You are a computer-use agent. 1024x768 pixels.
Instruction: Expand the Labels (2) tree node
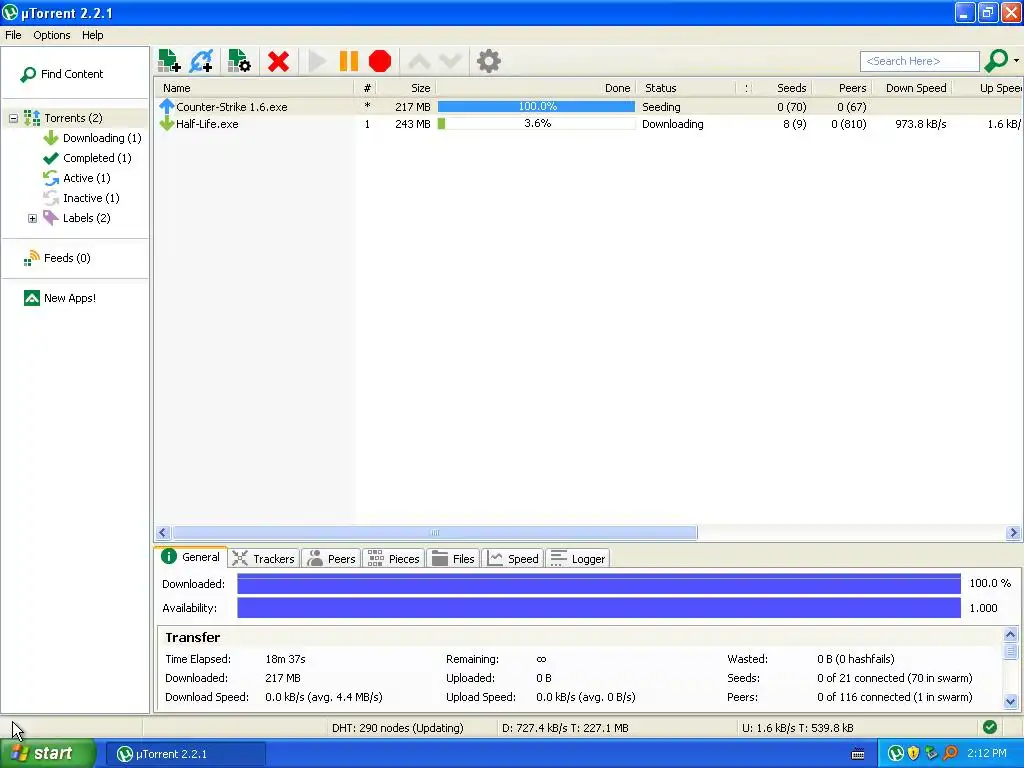tap(32, 218)
